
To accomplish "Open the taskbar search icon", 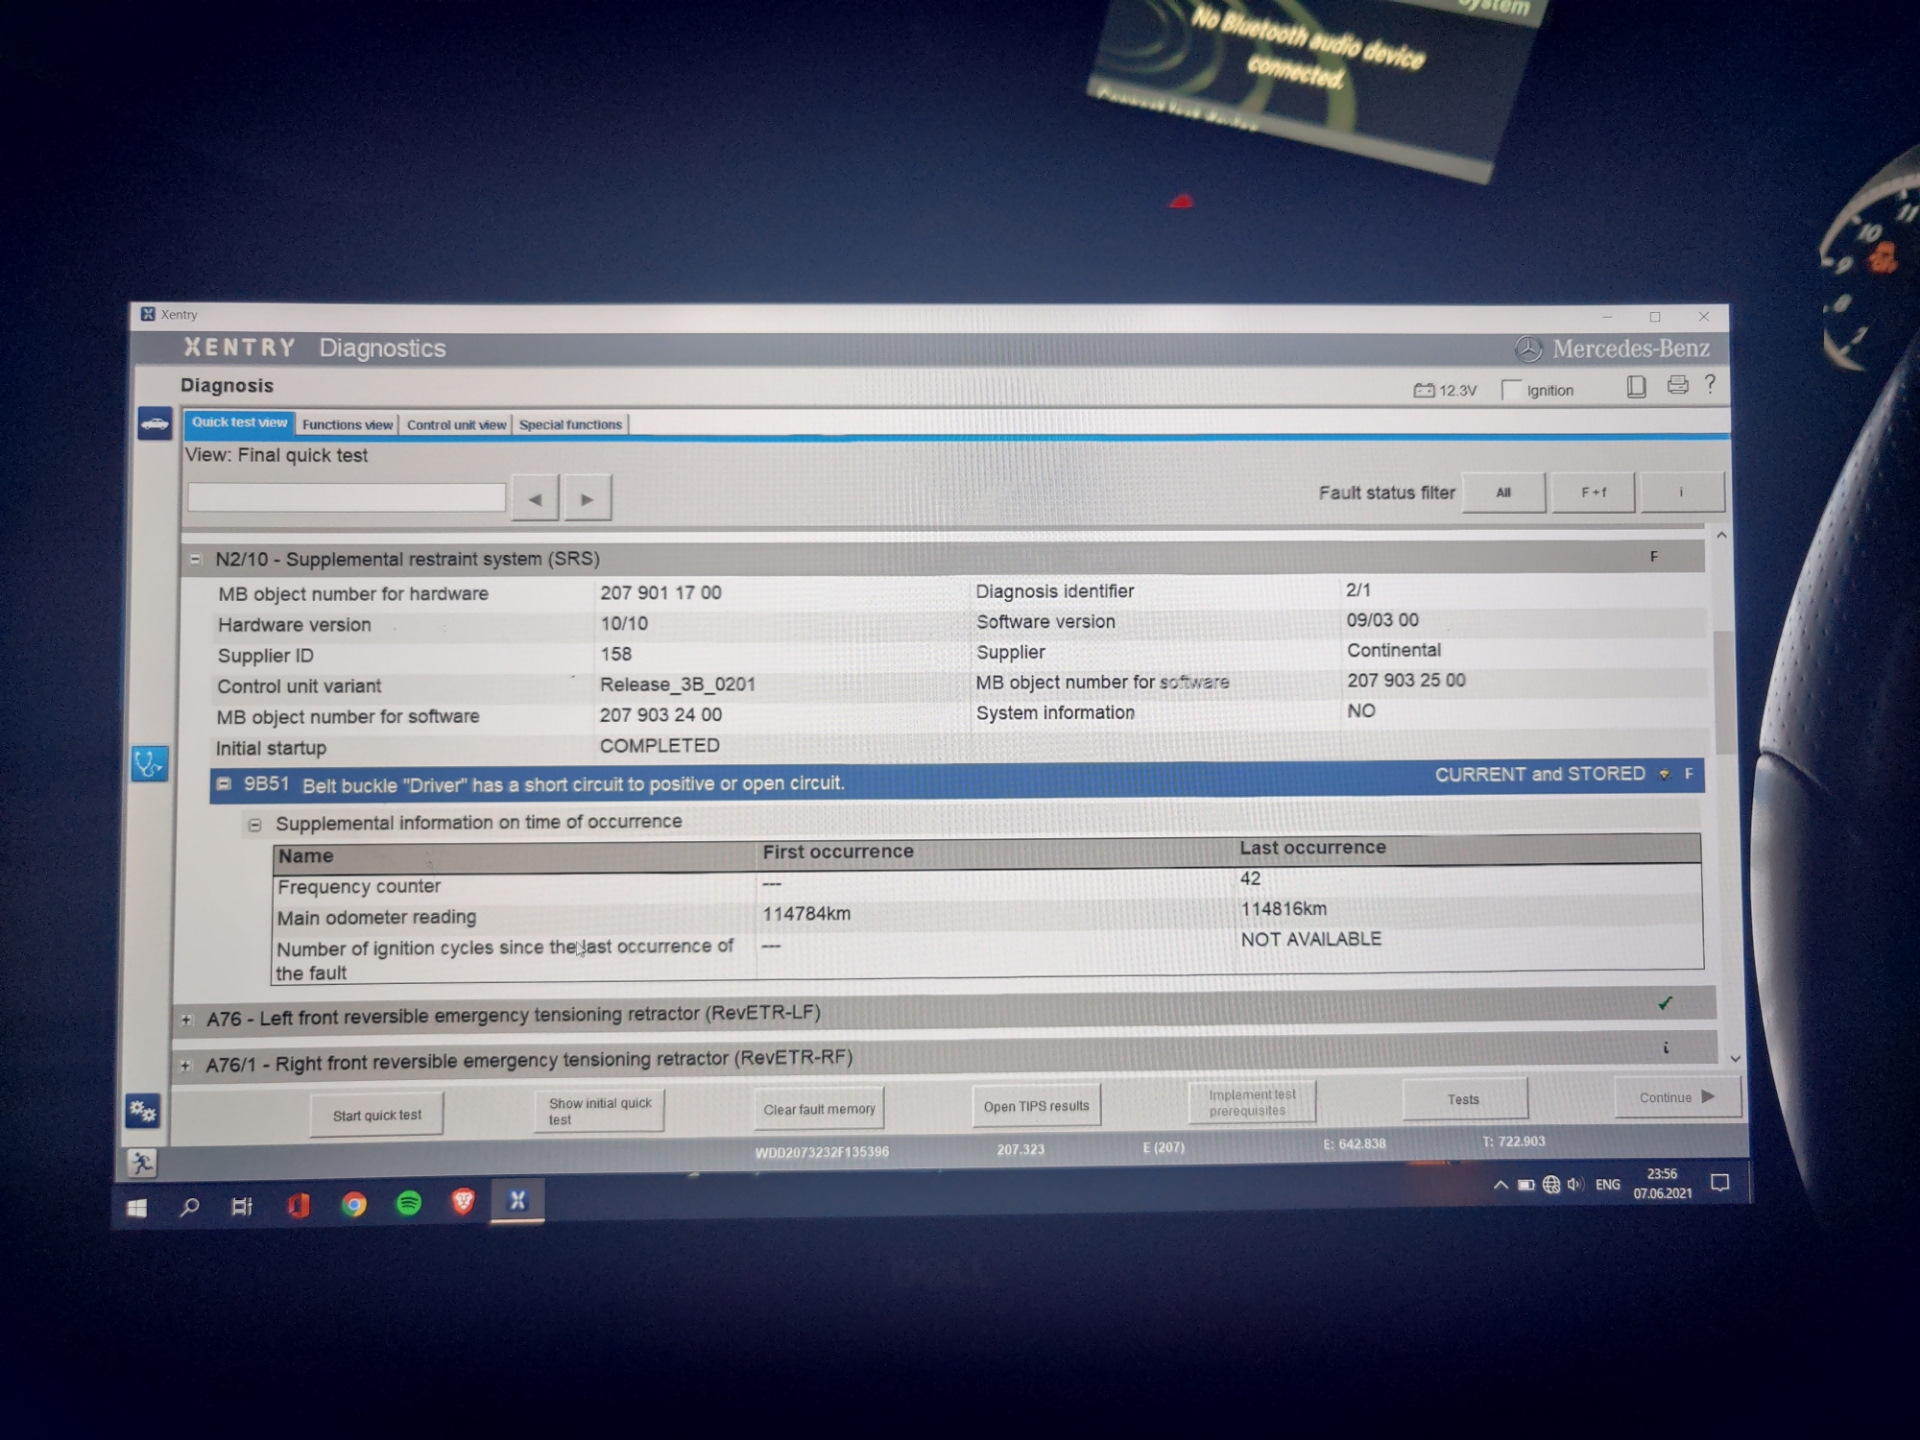I will click(189, 1207).
